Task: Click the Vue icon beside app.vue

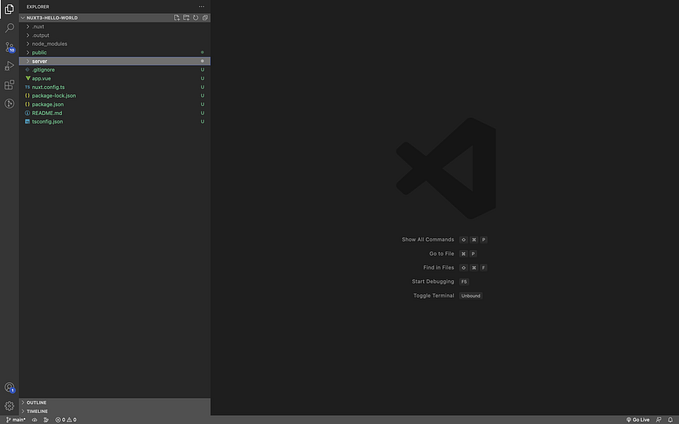Action: tap(28, 78)
